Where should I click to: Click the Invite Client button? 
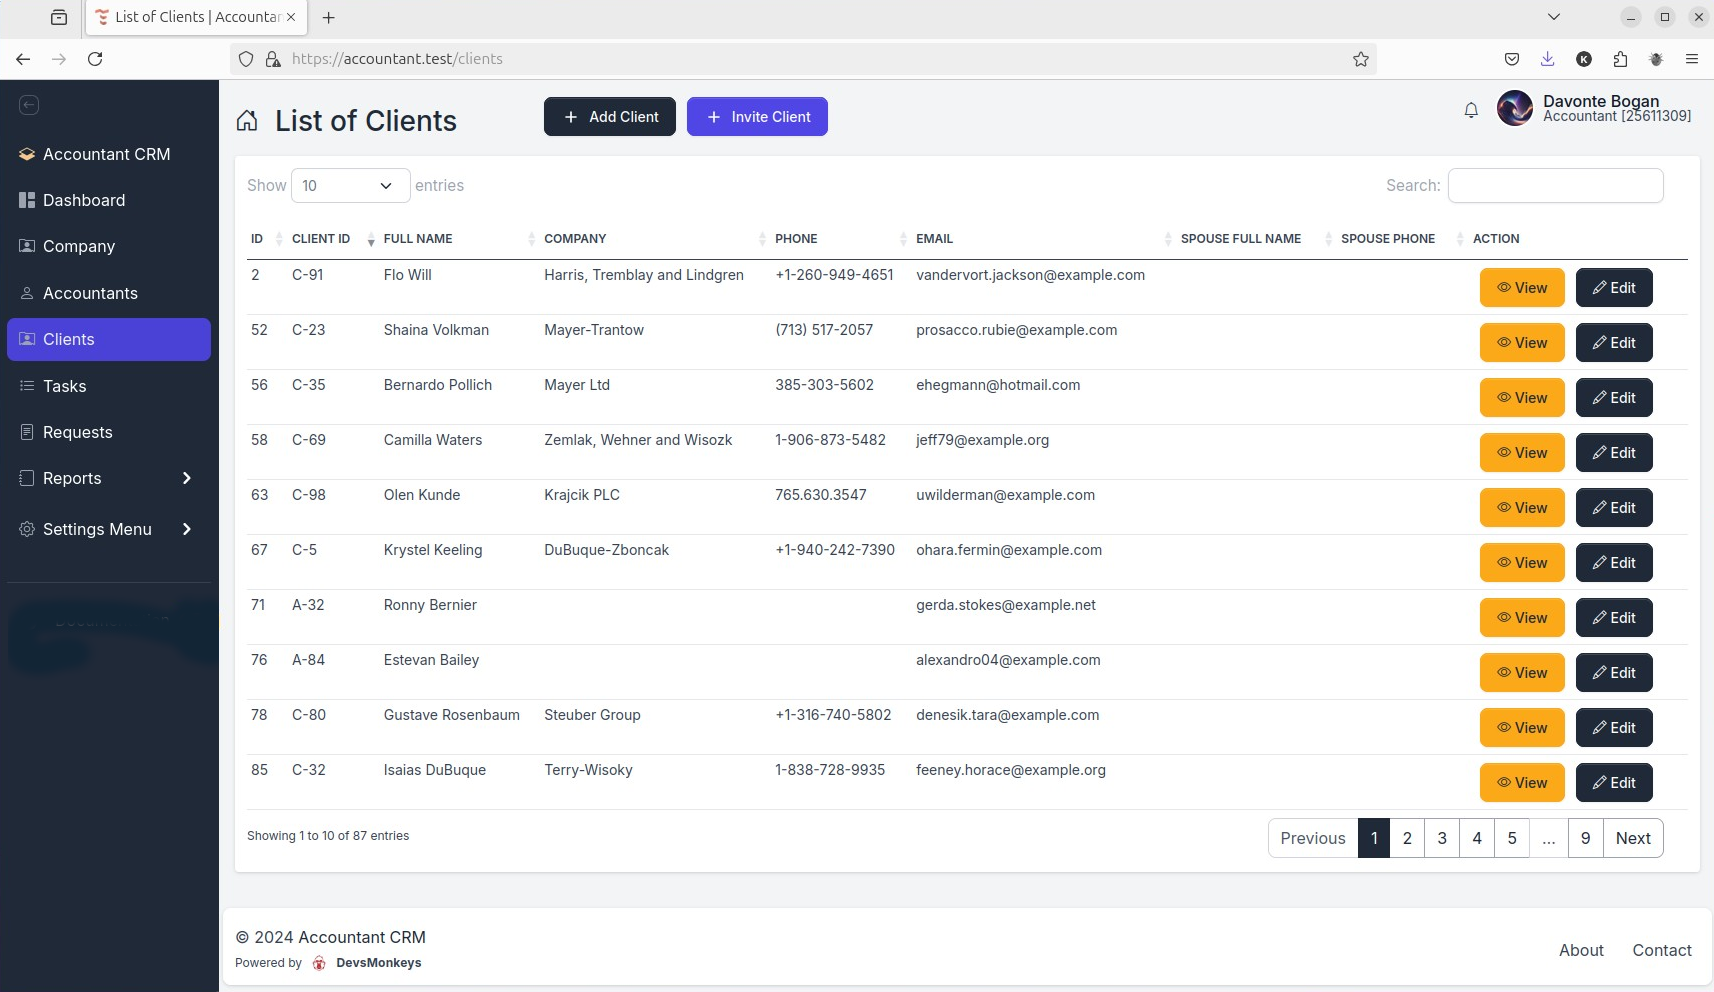click(757, 117)
